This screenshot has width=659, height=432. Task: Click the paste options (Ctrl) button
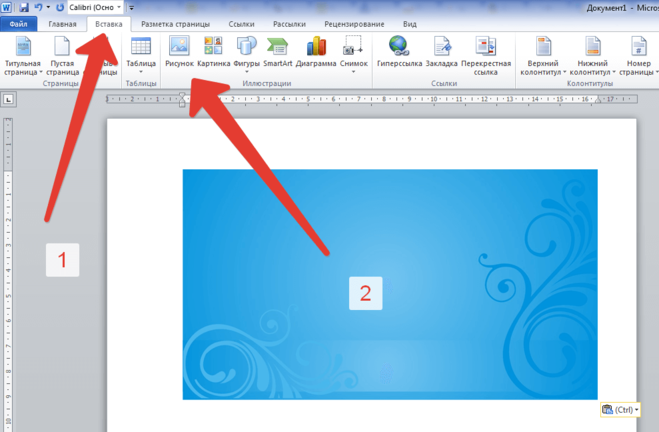point(621,410)
